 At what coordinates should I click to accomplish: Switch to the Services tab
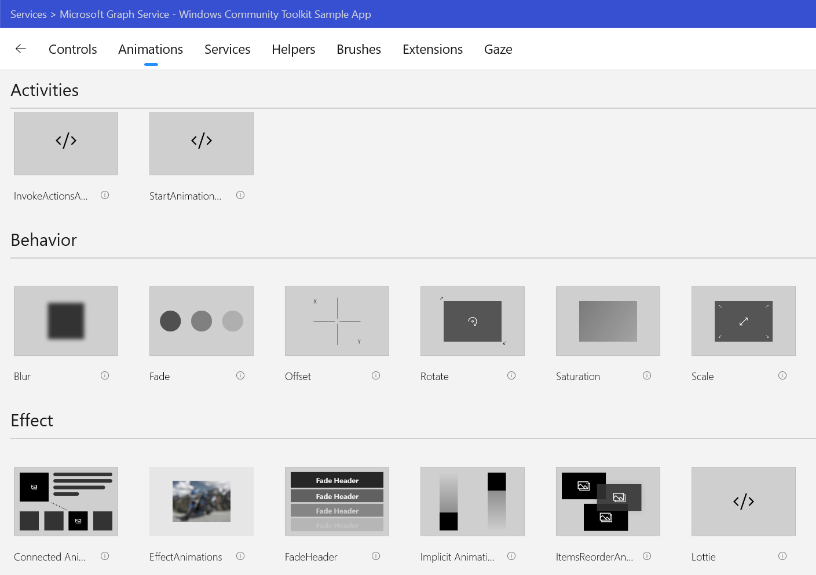click(227, 49)
